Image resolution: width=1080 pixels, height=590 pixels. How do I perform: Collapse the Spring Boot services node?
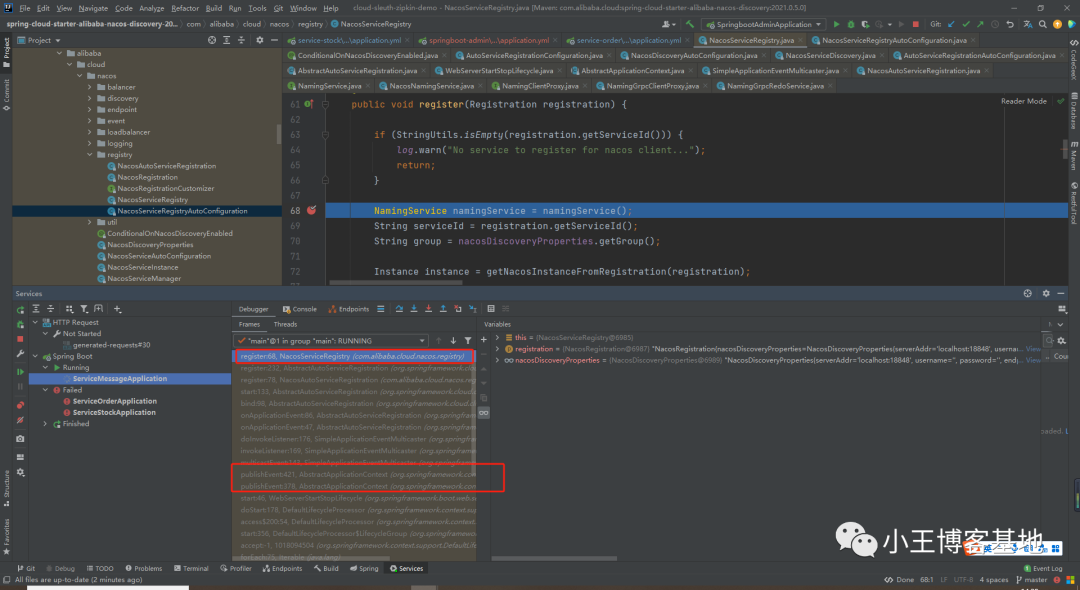coord(35,357)
